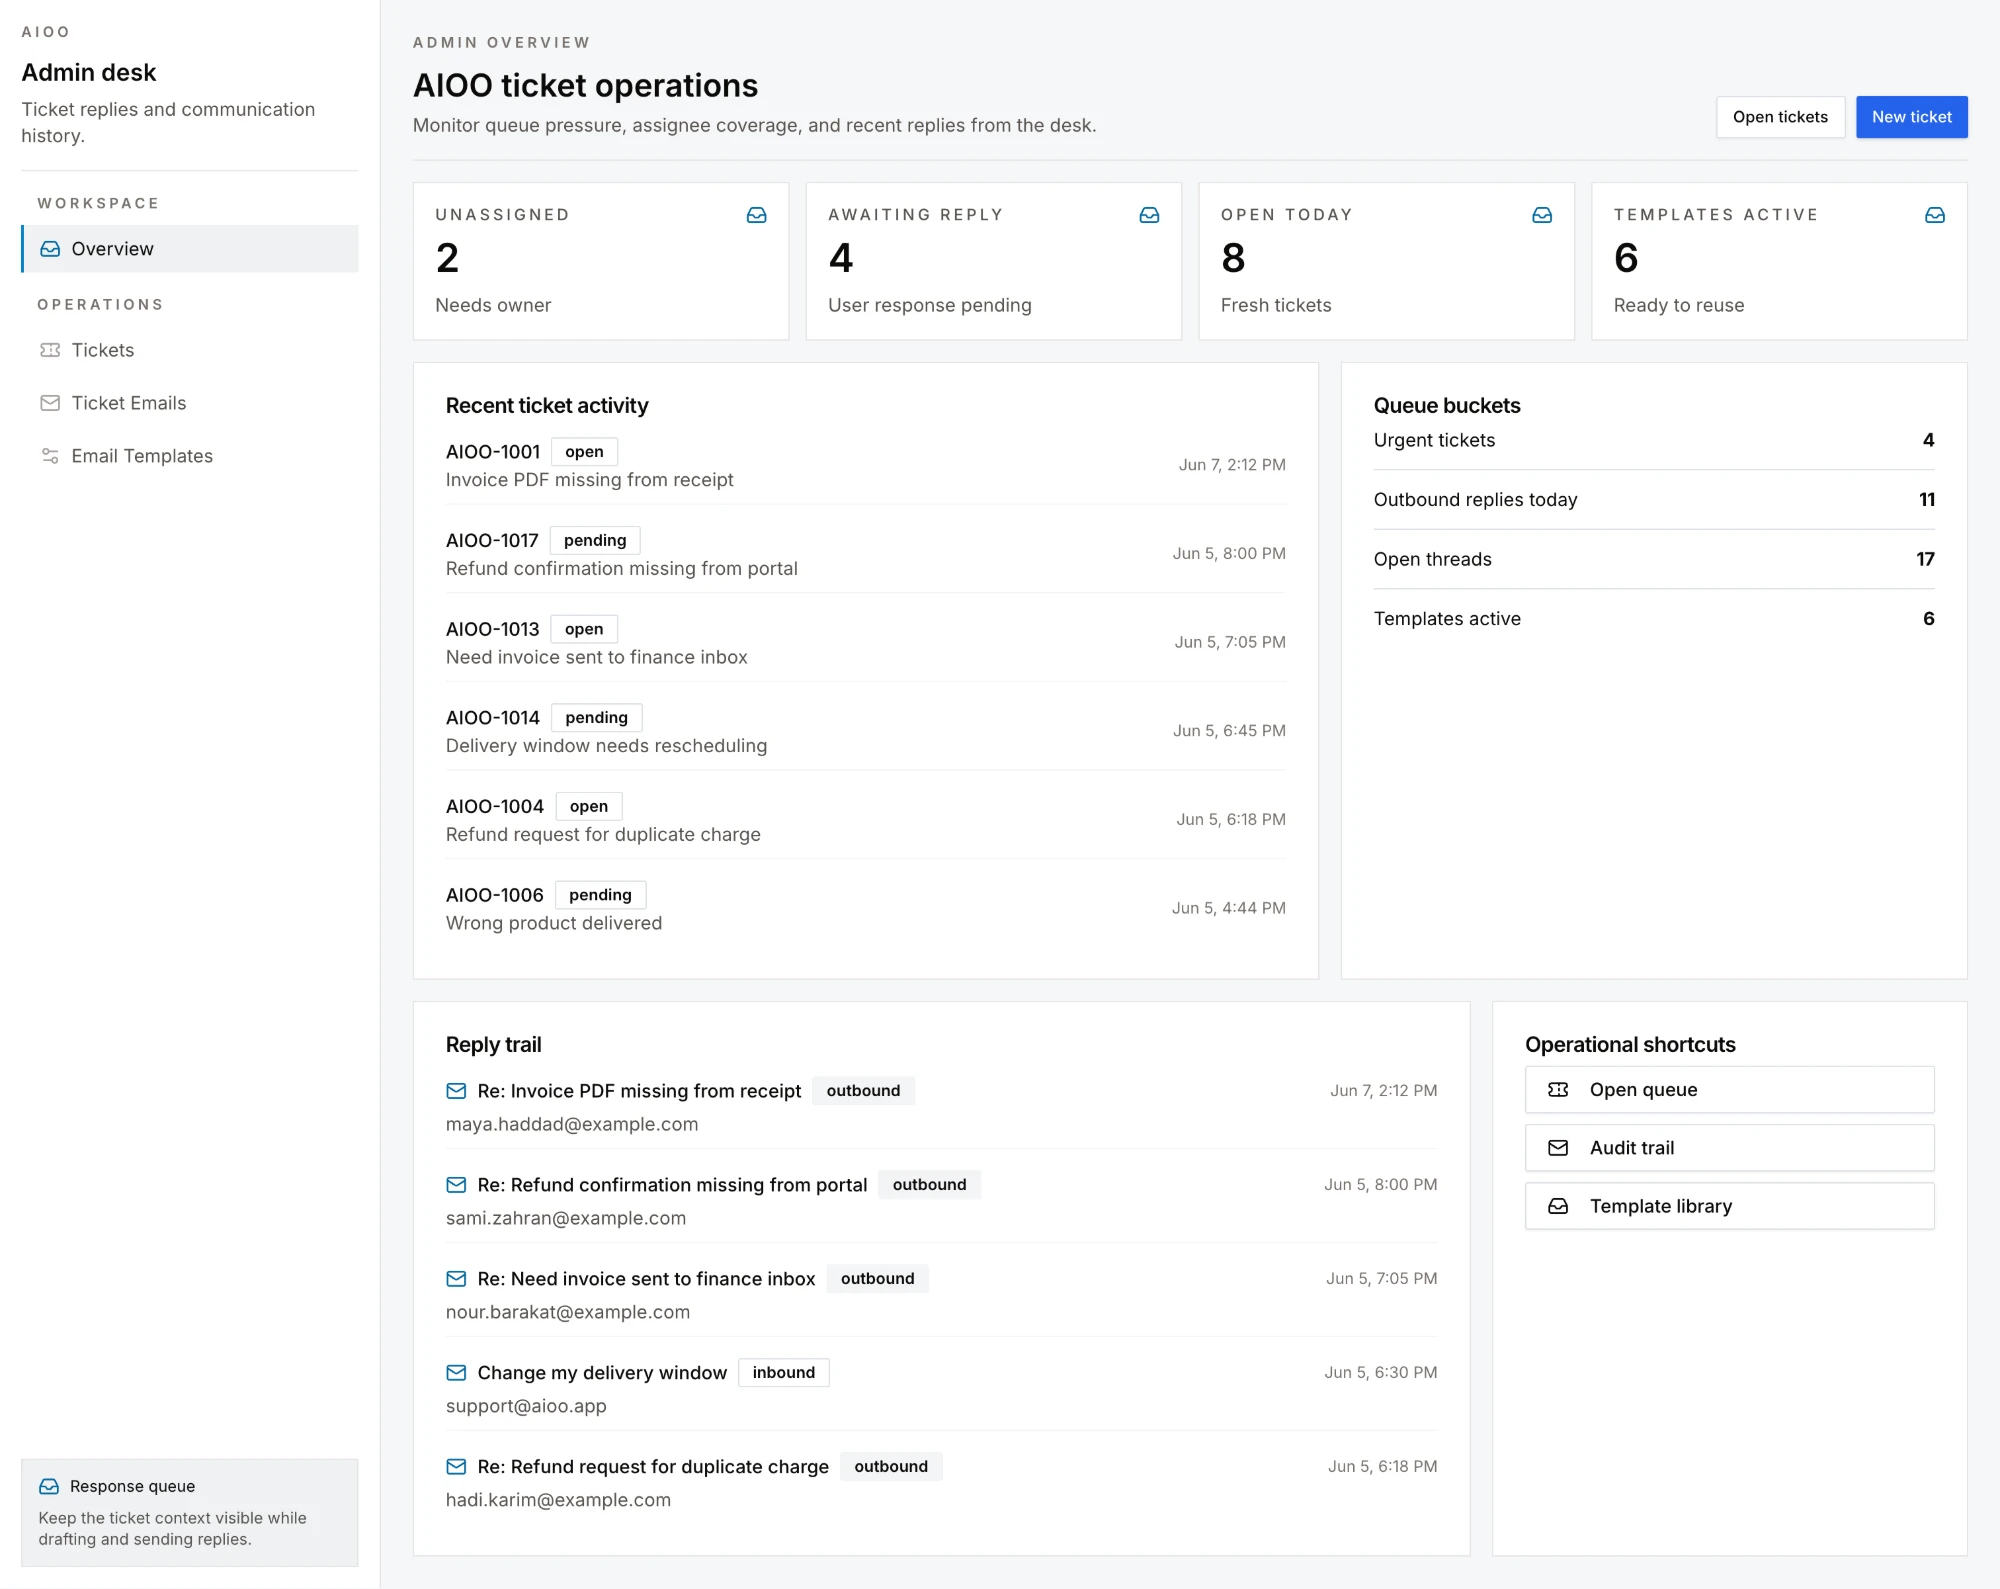Click nour.barakat@example.com in the reply trail
Viewport: 2000px width, 1589px height.
(568, 1313)
